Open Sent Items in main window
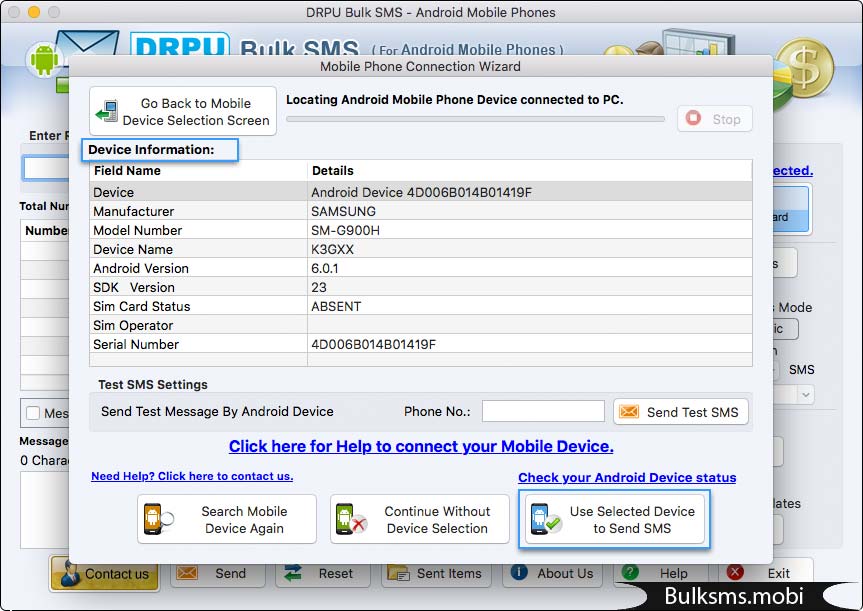863x611 pixels. (435, 574)
